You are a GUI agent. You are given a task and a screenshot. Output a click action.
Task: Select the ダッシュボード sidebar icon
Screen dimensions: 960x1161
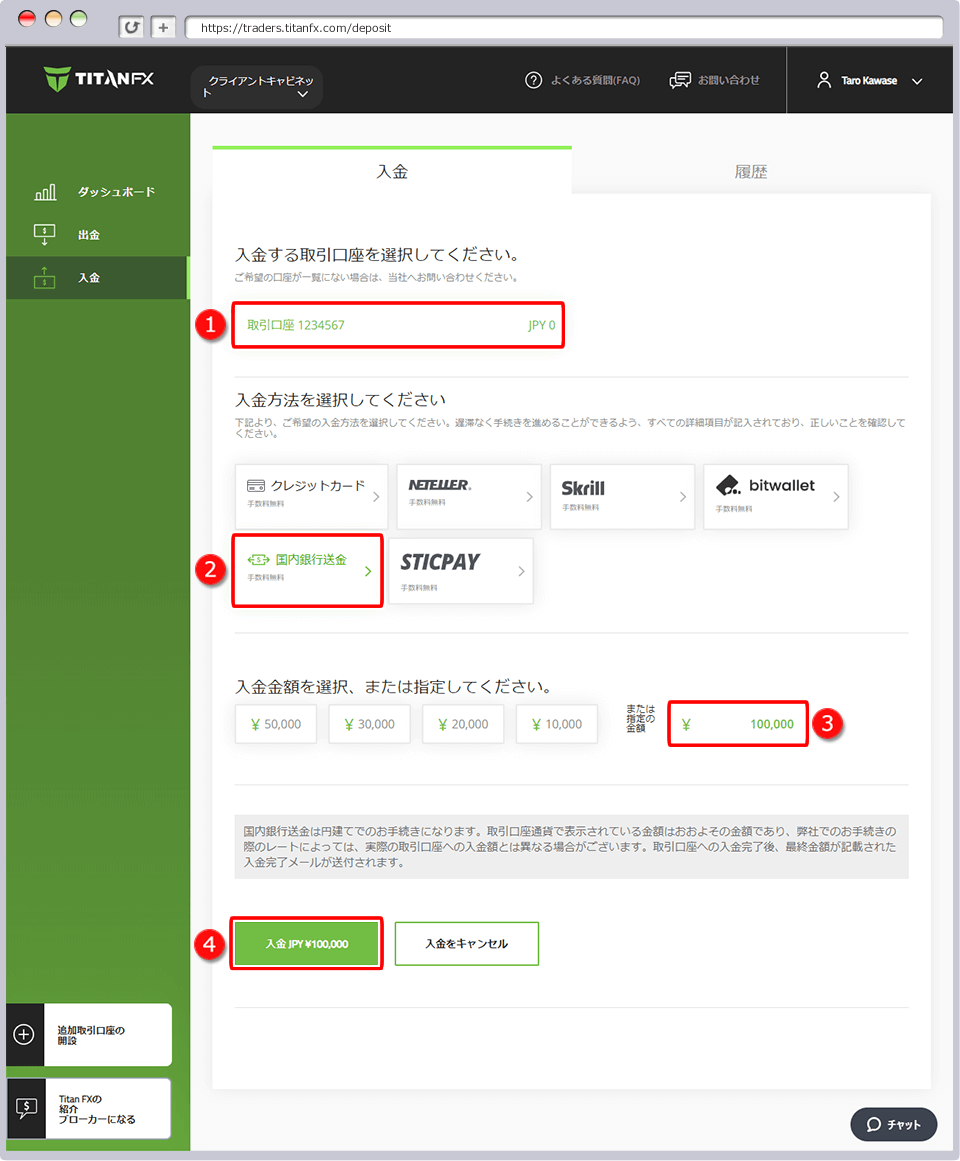click(x=45, y=191)
